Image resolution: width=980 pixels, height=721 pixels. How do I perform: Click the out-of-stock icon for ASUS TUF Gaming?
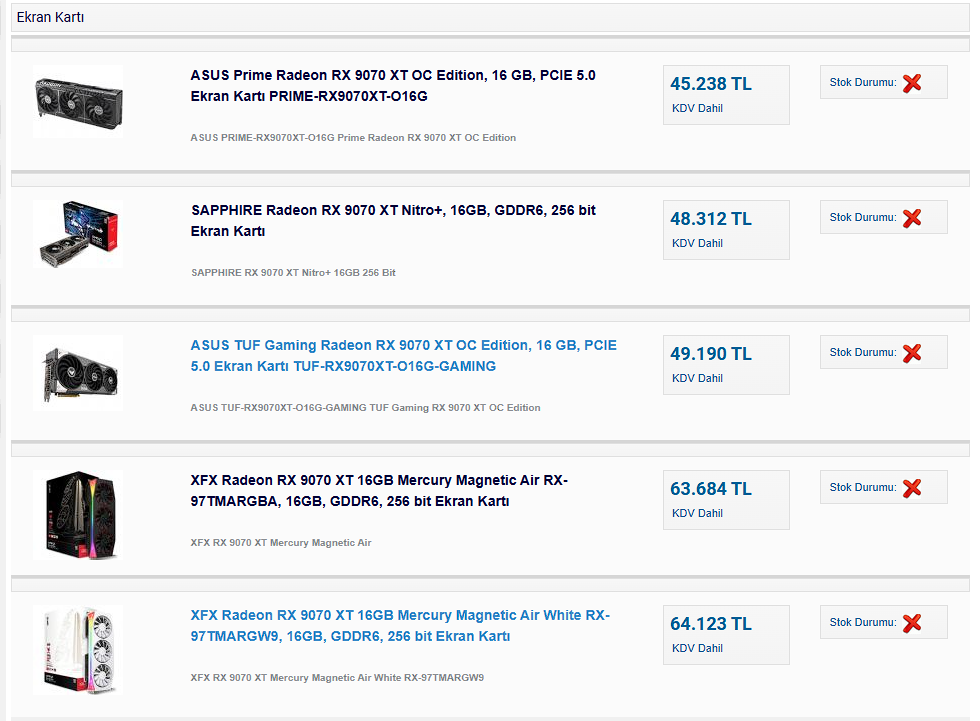[x=912, y=352]
